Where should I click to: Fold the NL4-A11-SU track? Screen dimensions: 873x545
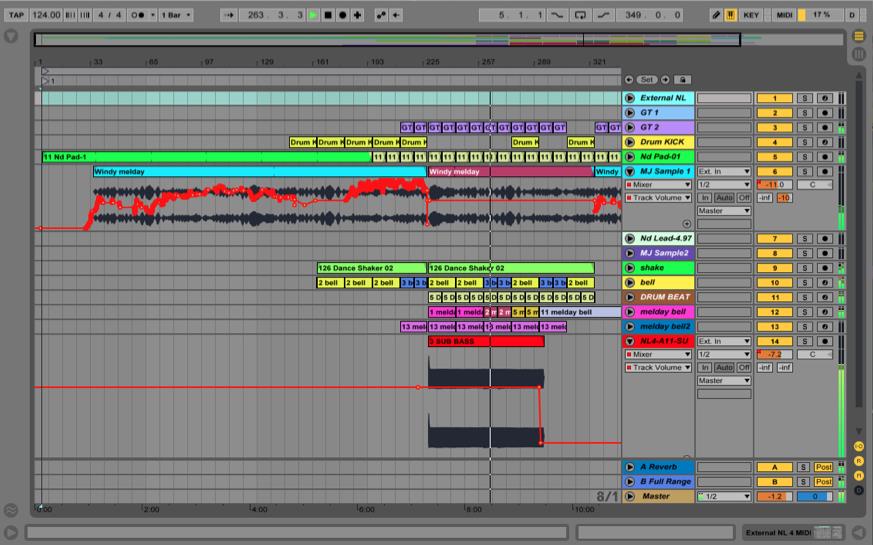point(630,341)
